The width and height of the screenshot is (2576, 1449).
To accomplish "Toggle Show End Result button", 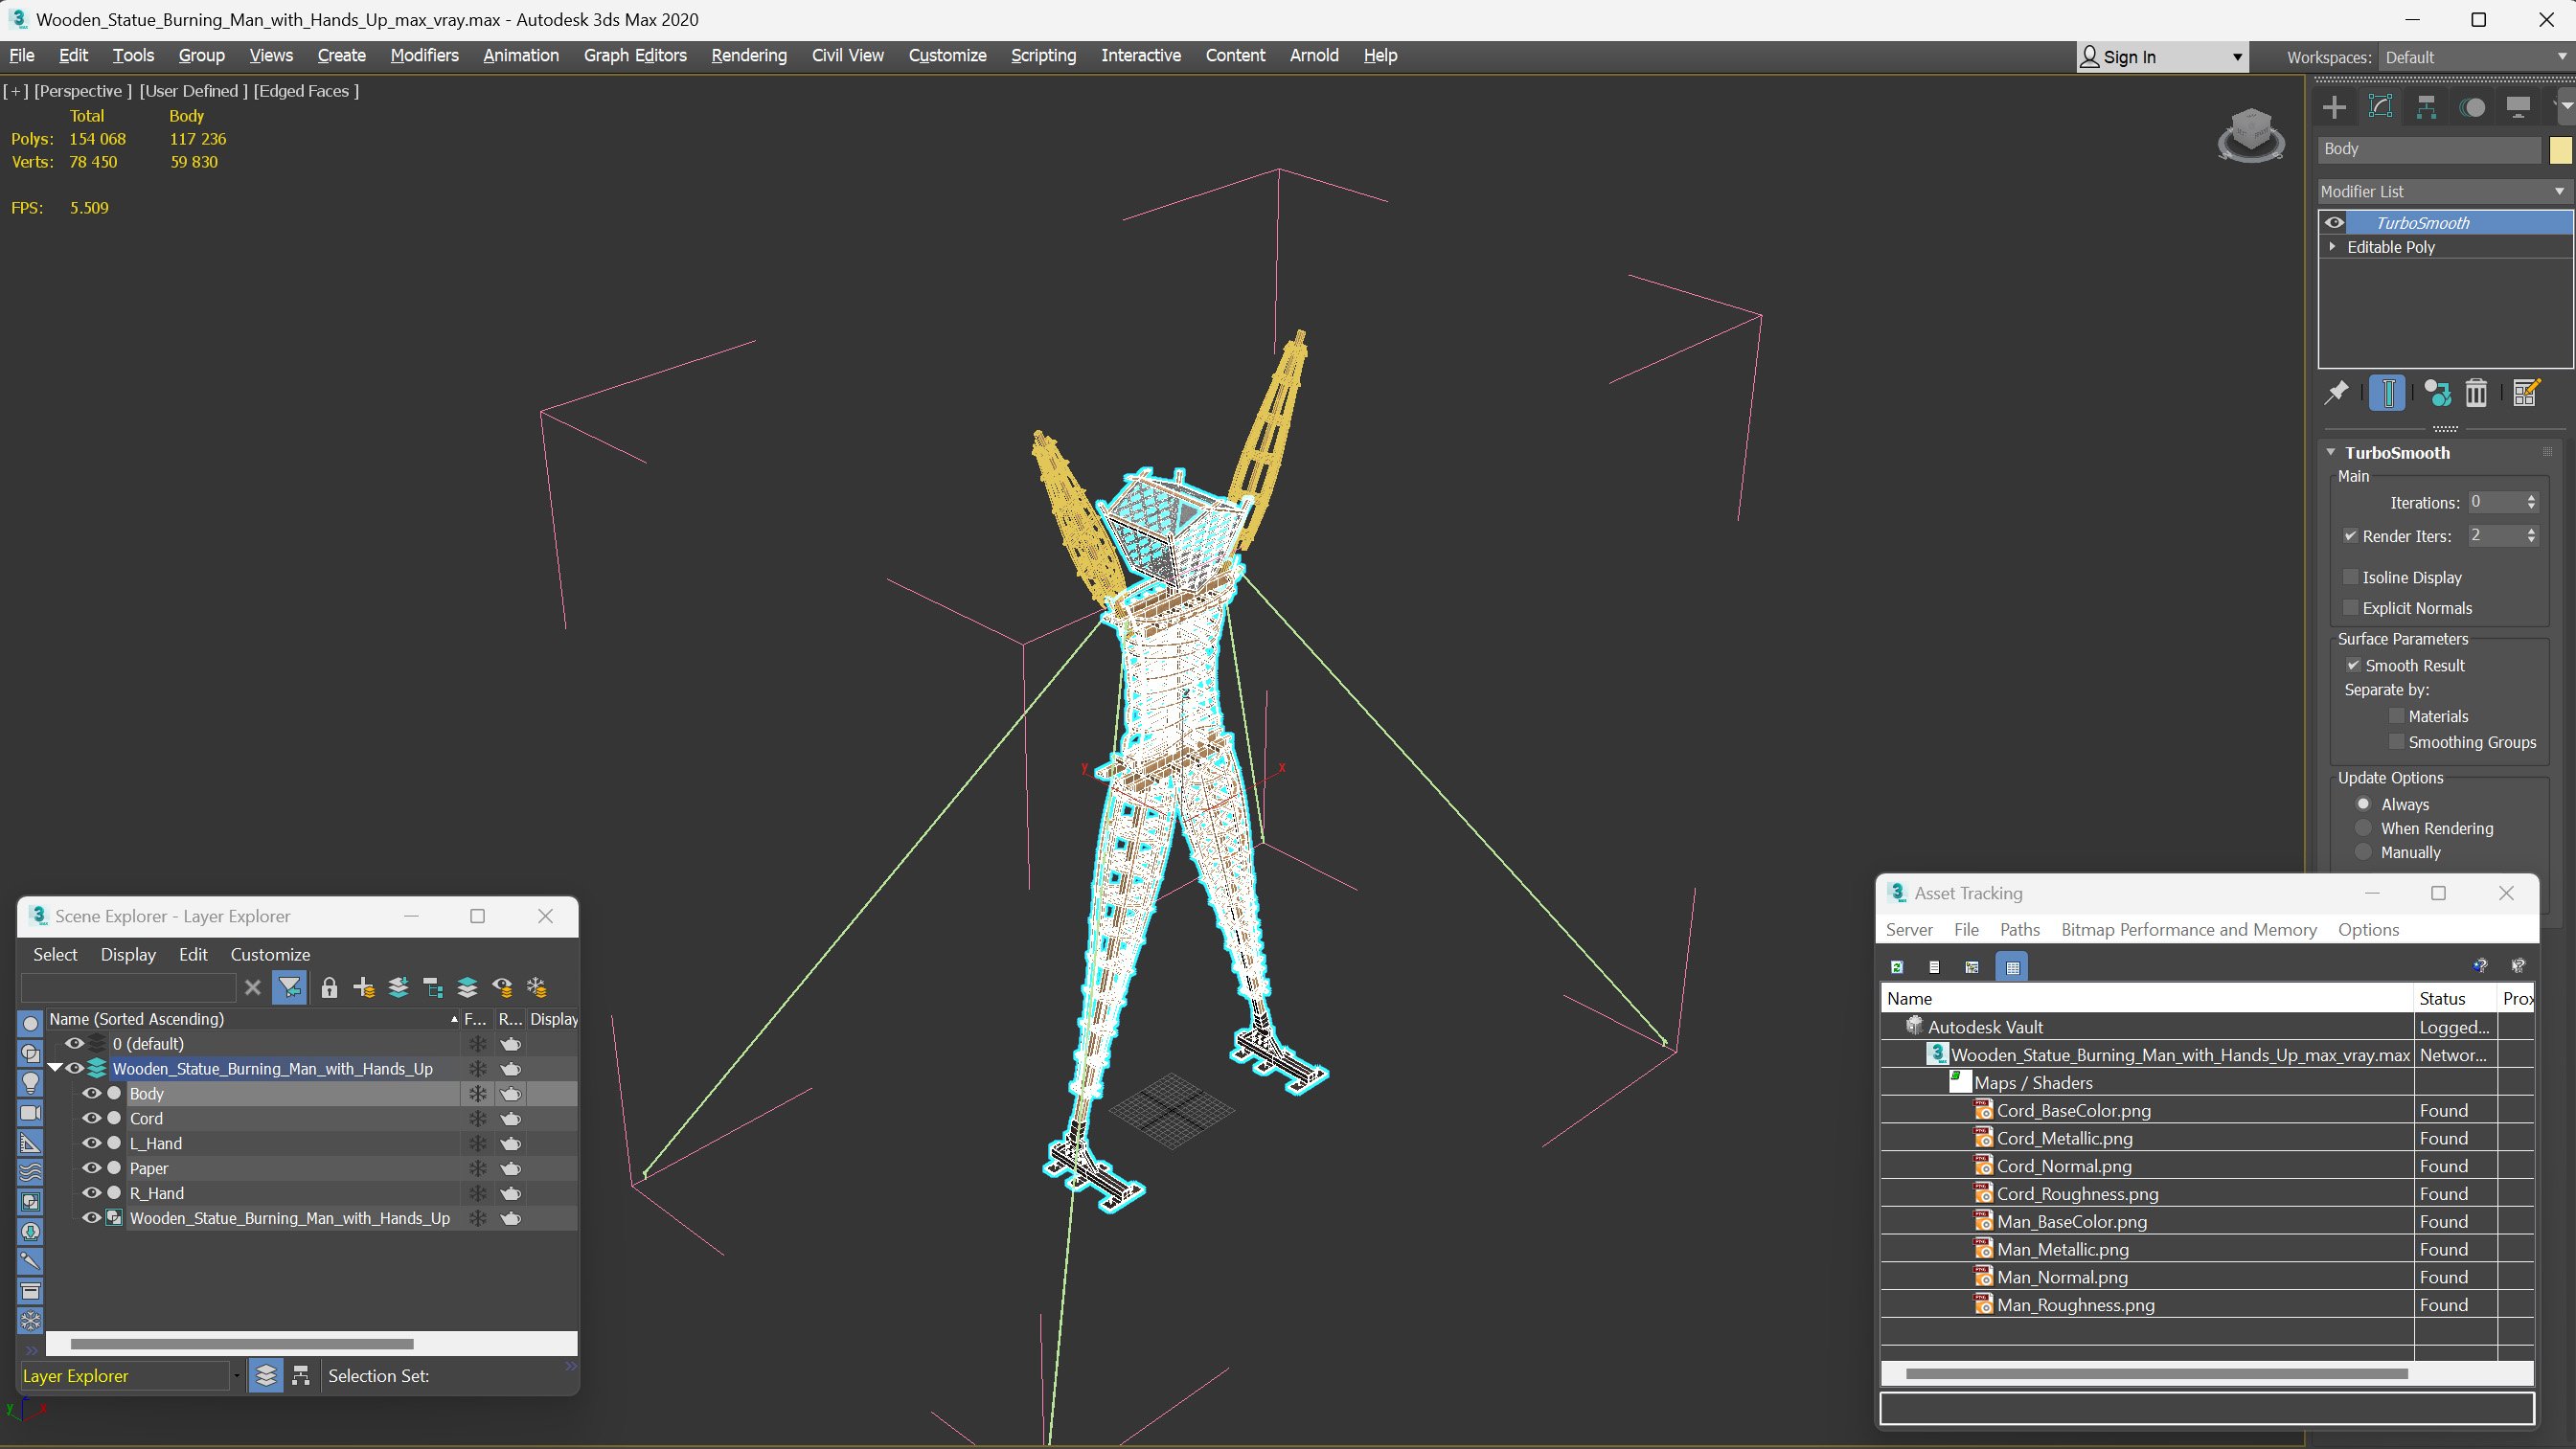I will point(2387,393).
